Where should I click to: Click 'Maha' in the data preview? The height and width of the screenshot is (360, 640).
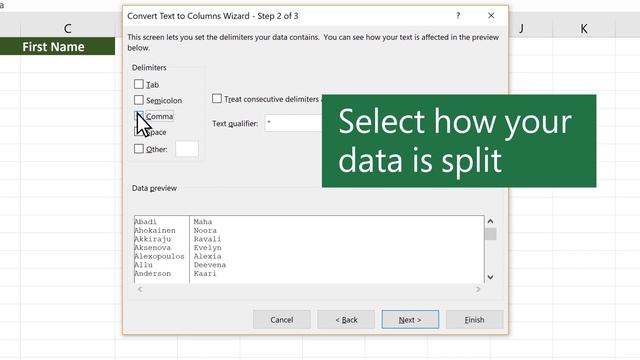pos(203,222)
